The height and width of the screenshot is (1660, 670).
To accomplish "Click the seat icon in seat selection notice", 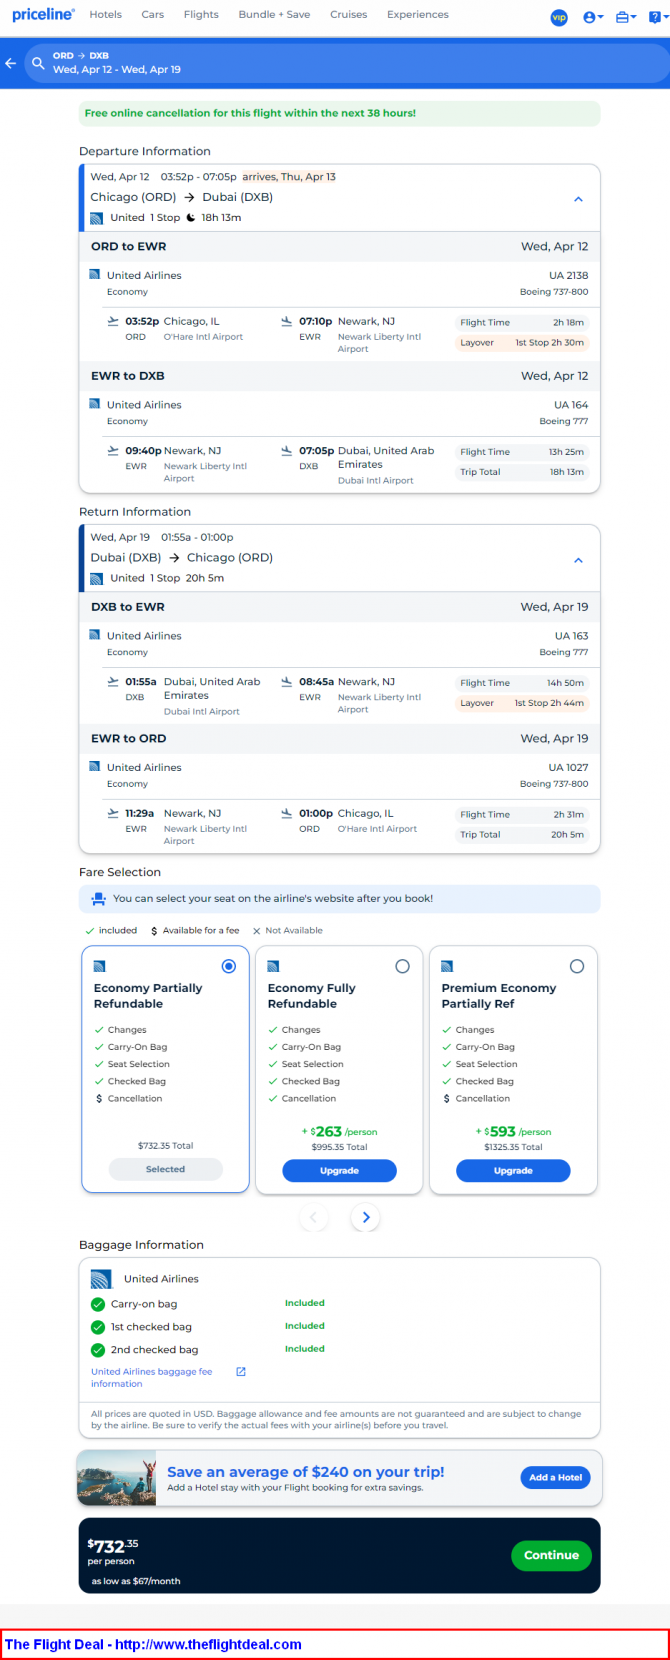I will pos(98,898).
